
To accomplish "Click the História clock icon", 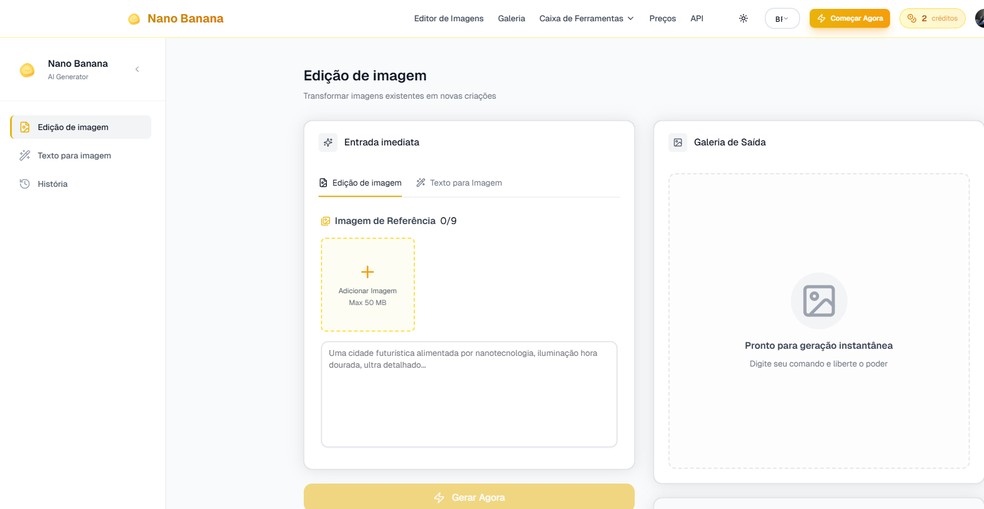I will tap(24, 184).
